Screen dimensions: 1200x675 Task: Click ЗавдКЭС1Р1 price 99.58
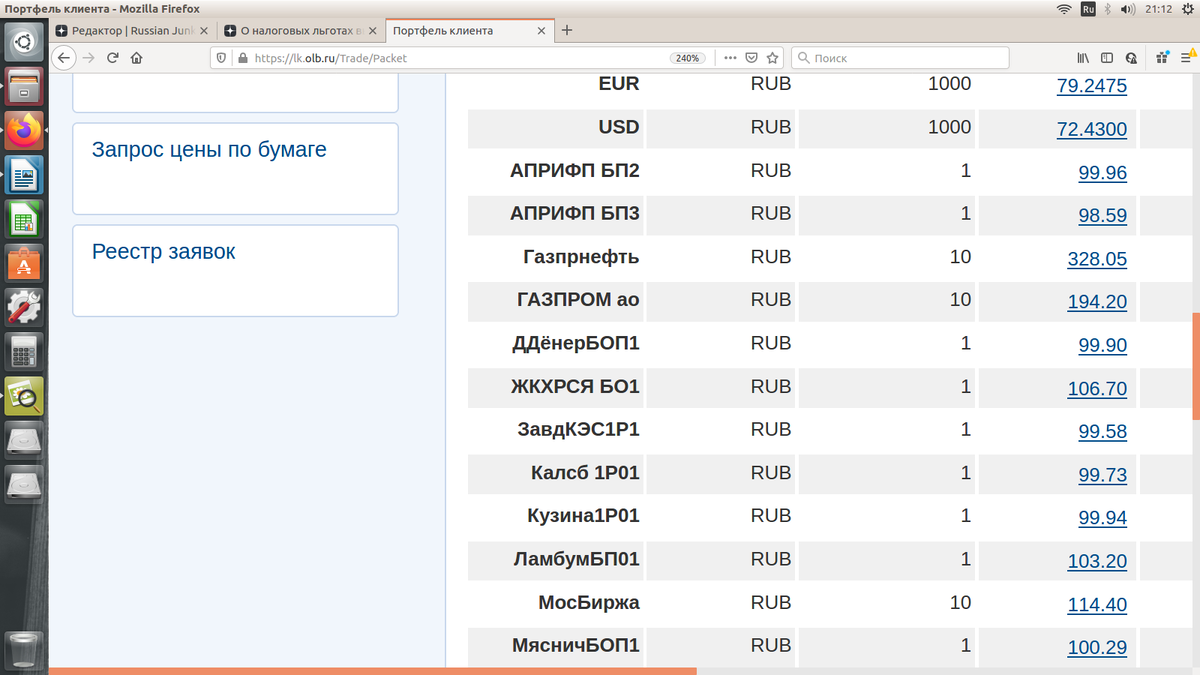click(x=1103, y=432)
